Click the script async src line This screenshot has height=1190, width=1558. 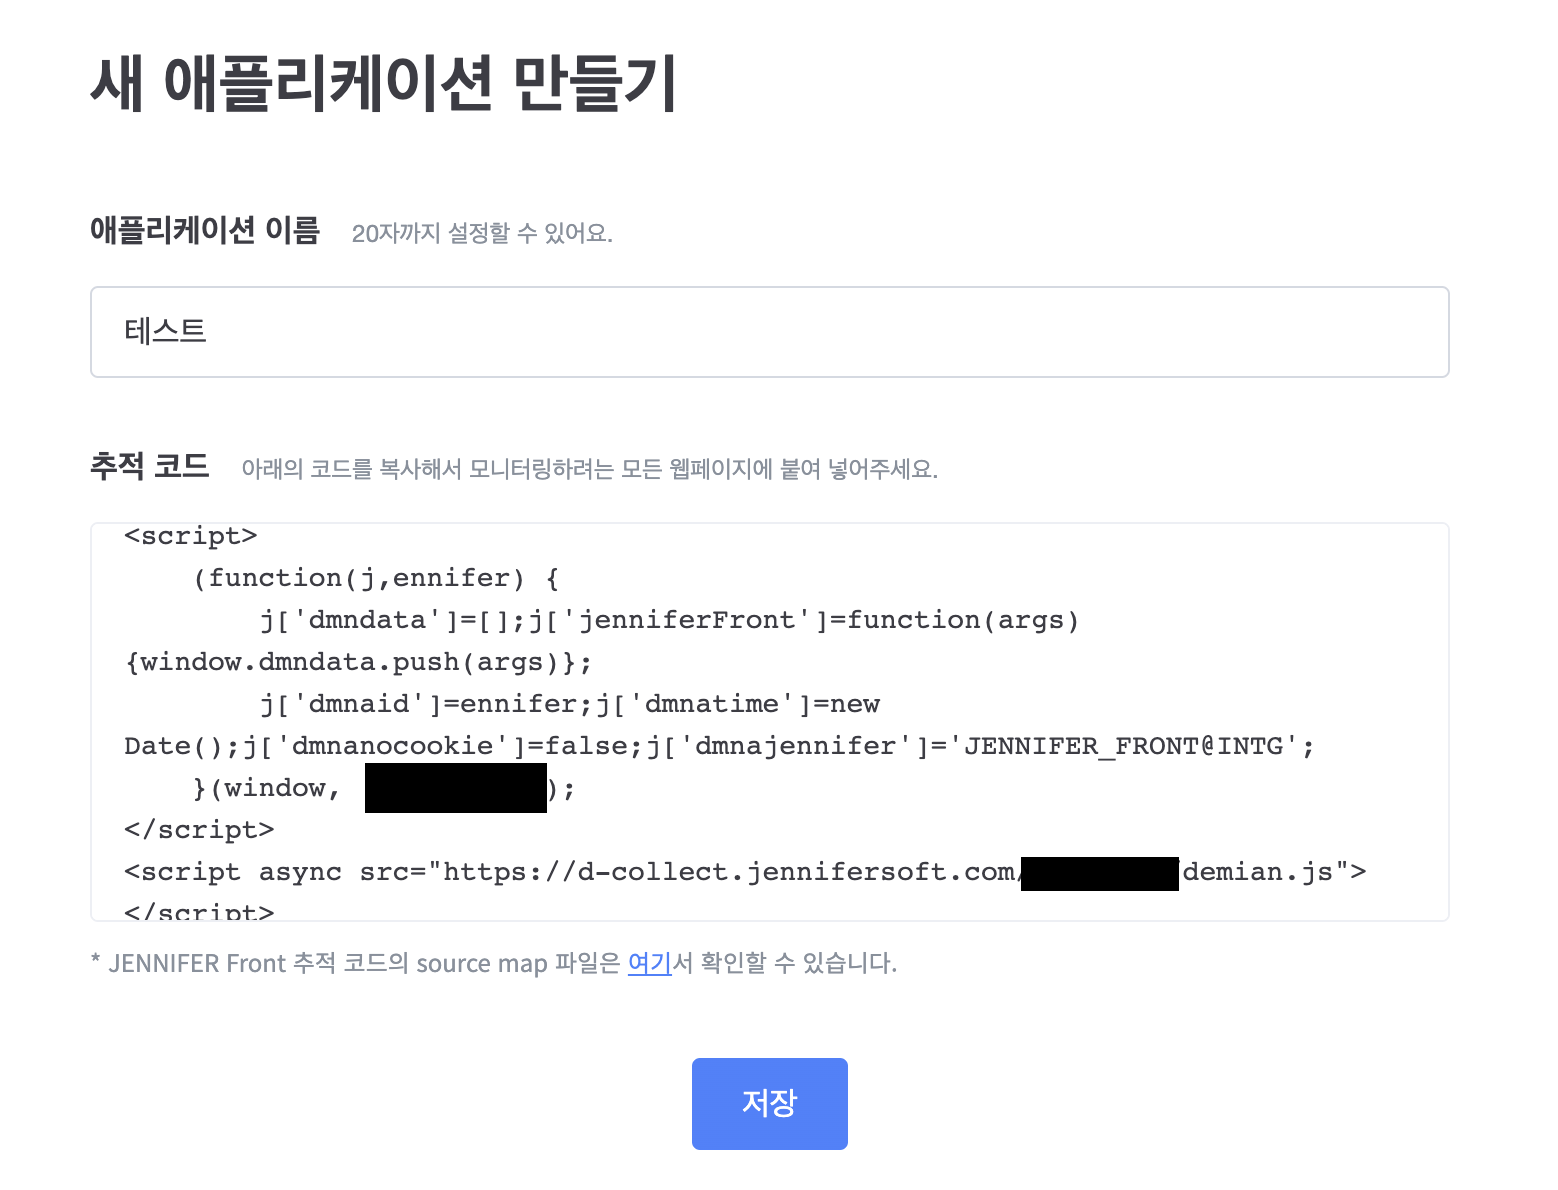point(745,872)
